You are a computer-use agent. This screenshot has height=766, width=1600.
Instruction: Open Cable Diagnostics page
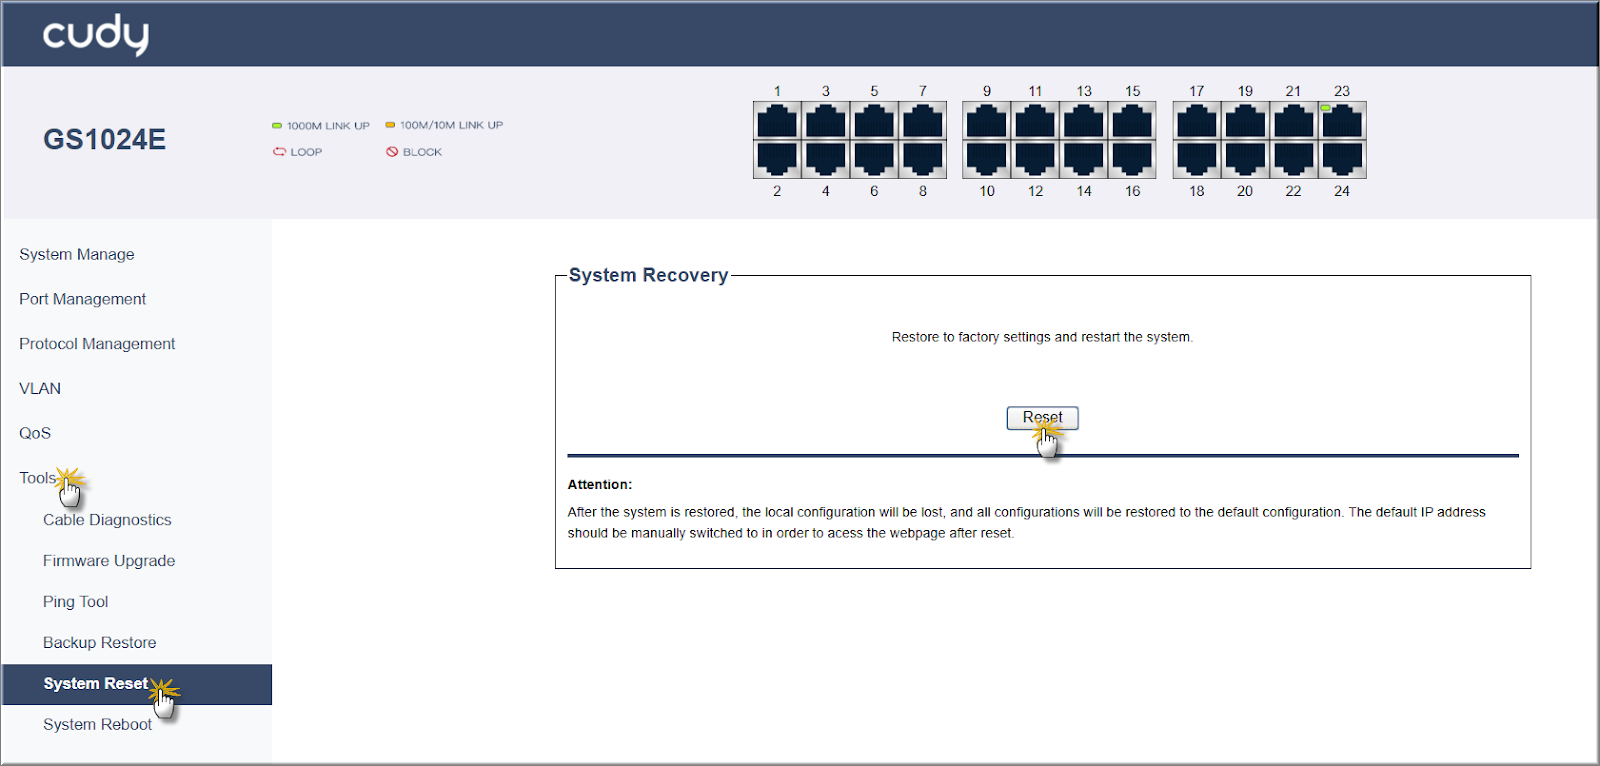tap(107, 520)
